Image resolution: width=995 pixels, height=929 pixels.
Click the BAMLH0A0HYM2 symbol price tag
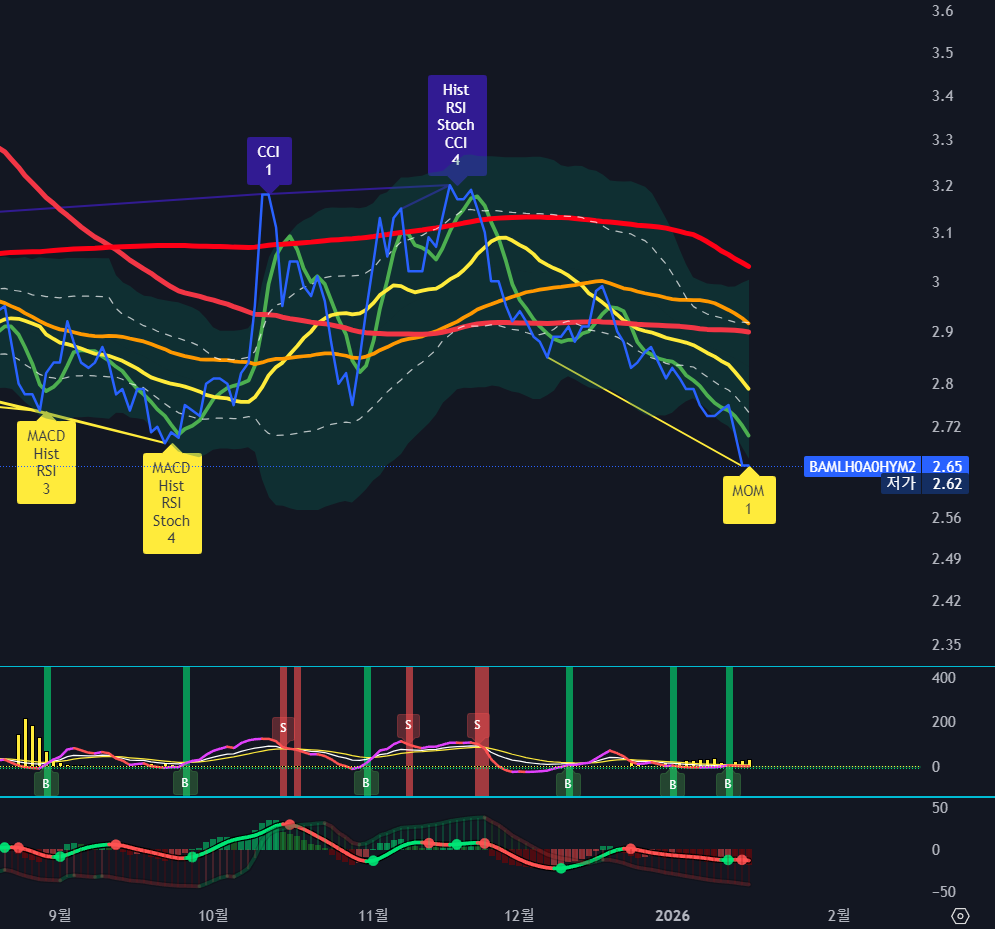pos(863,466)
